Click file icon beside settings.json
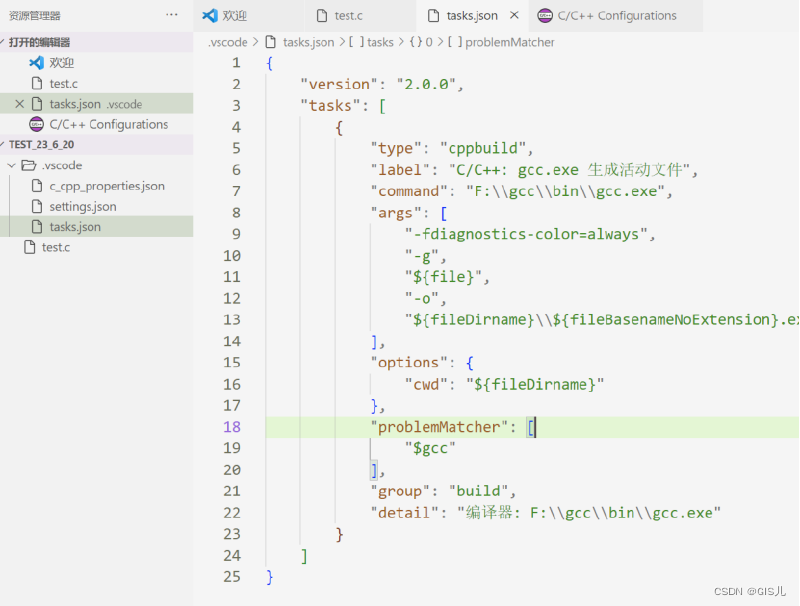Screen dimensions: 800x606 coord(37,206)
